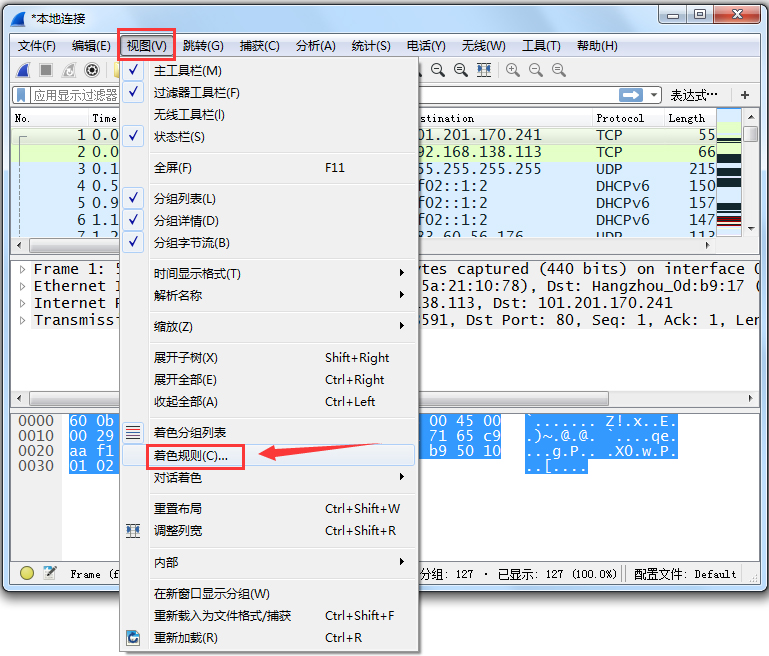Expand the Frame 1 tree node
Screen dimensions: 769x656
click(22, 269)
